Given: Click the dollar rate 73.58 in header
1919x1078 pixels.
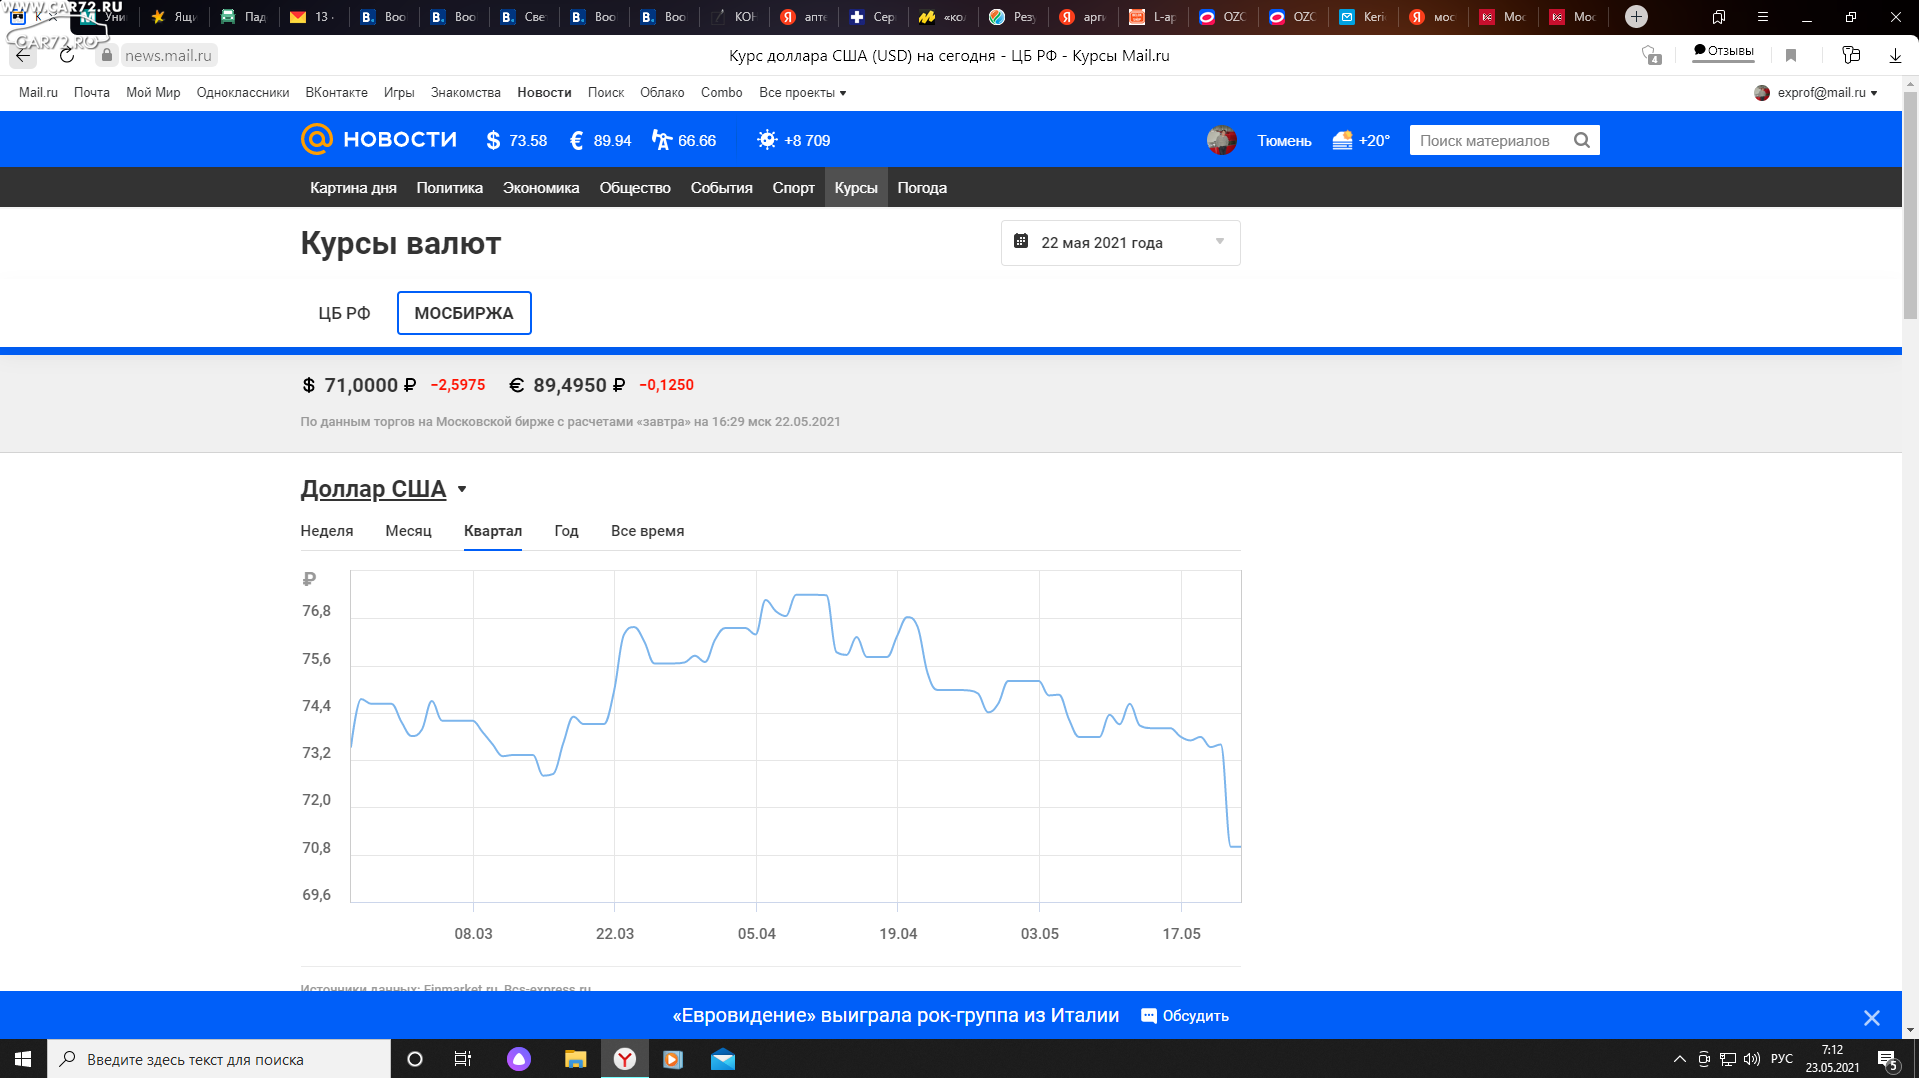Looking at the screenshot, I should point(517,140).
